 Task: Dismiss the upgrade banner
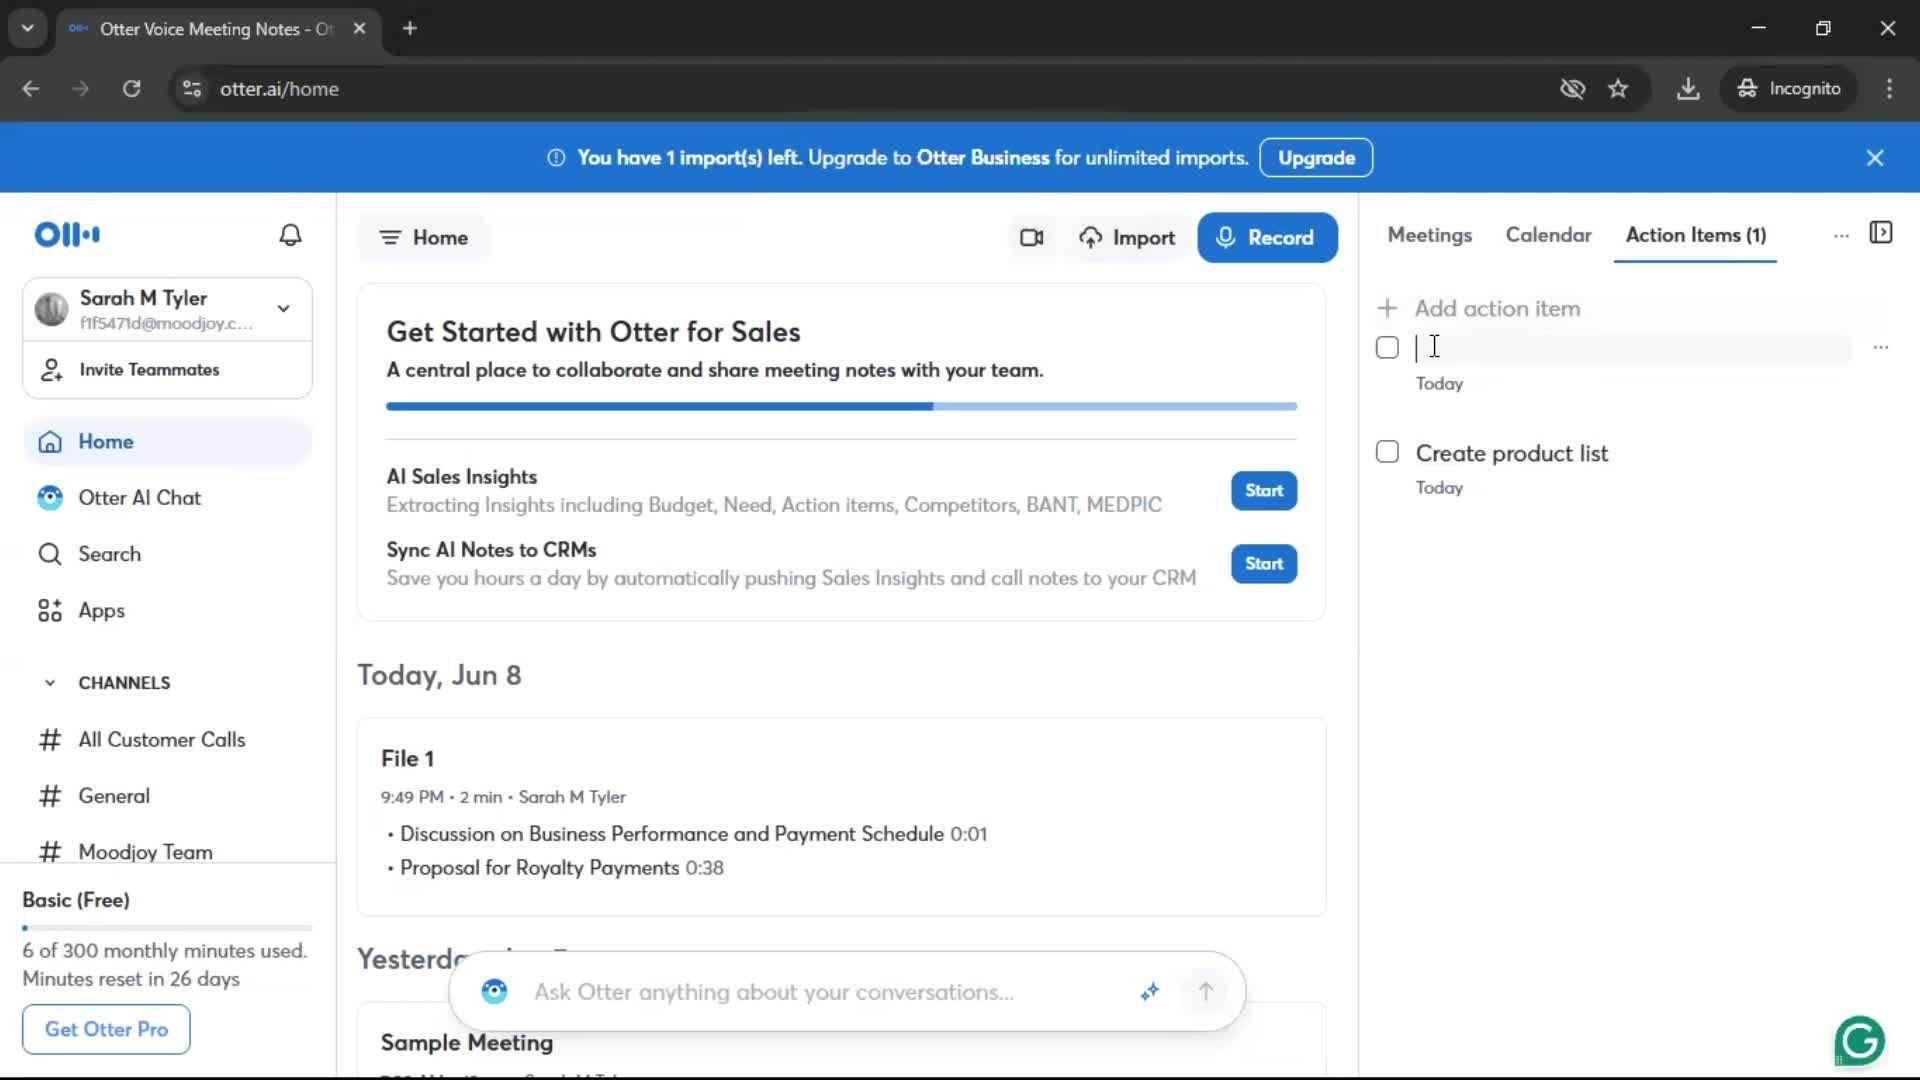[1875, 158]
